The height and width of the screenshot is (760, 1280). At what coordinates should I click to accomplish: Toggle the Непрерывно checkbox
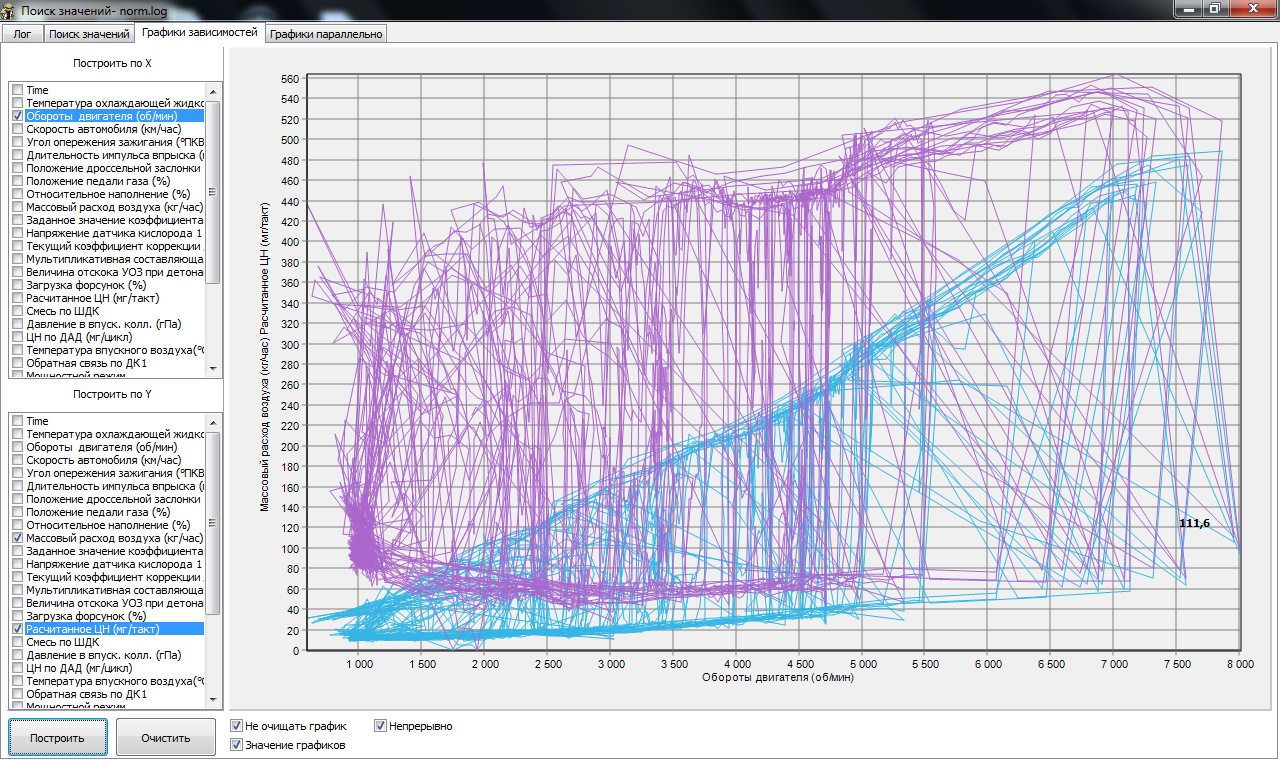(x=381, y=726)
